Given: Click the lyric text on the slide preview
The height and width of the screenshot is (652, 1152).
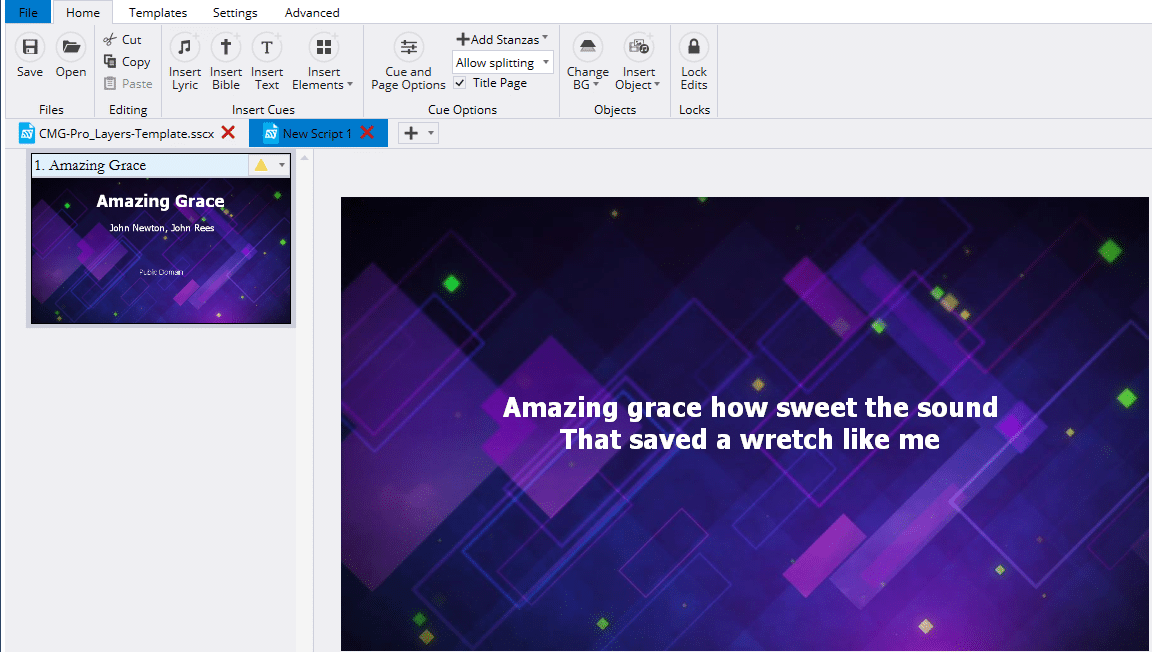Looking at the screenshot, I should point(750,423).
